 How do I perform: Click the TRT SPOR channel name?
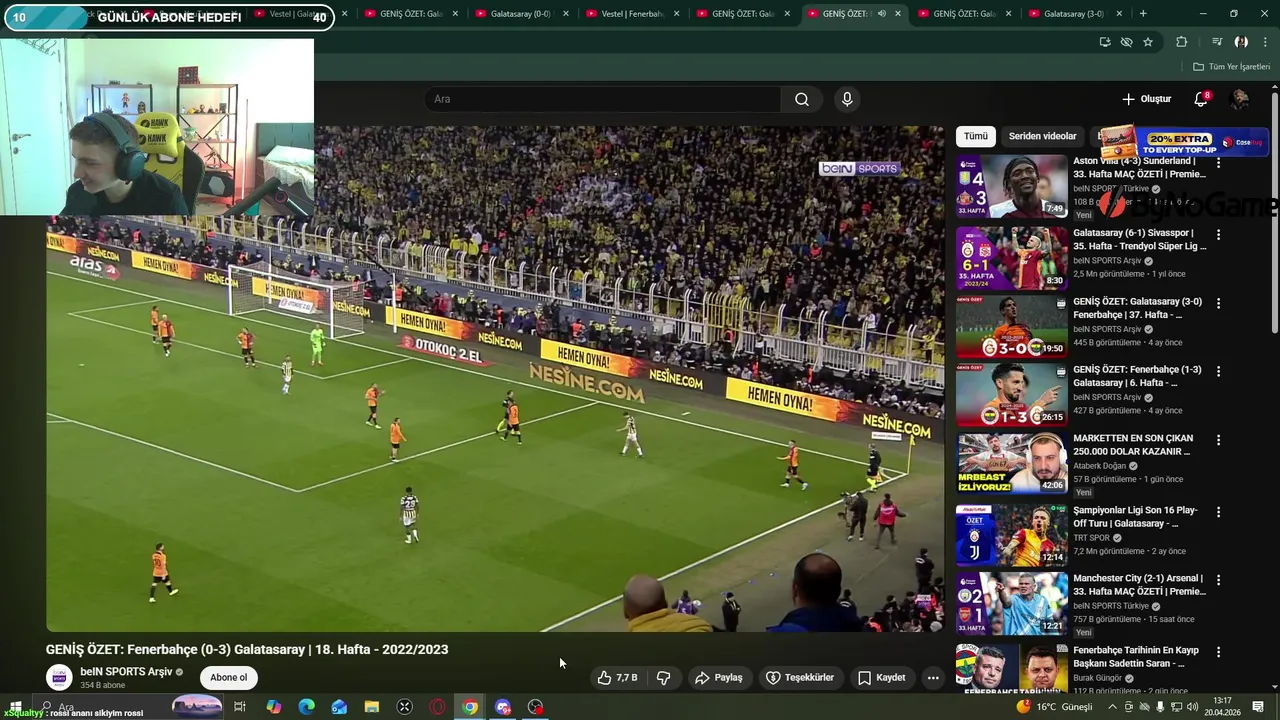1091,537
